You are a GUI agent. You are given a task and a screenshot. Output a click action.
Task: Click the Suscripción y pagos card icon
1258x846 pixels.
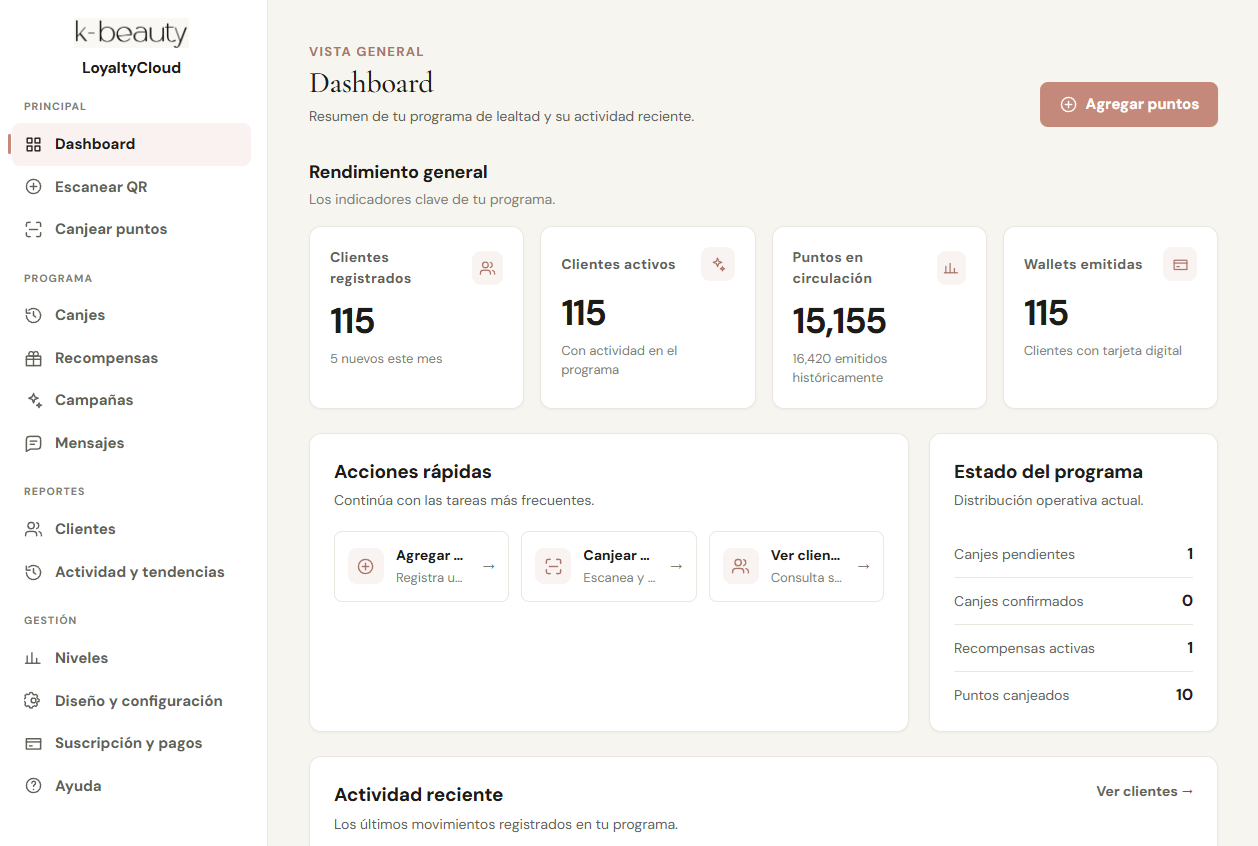point(33,743)
